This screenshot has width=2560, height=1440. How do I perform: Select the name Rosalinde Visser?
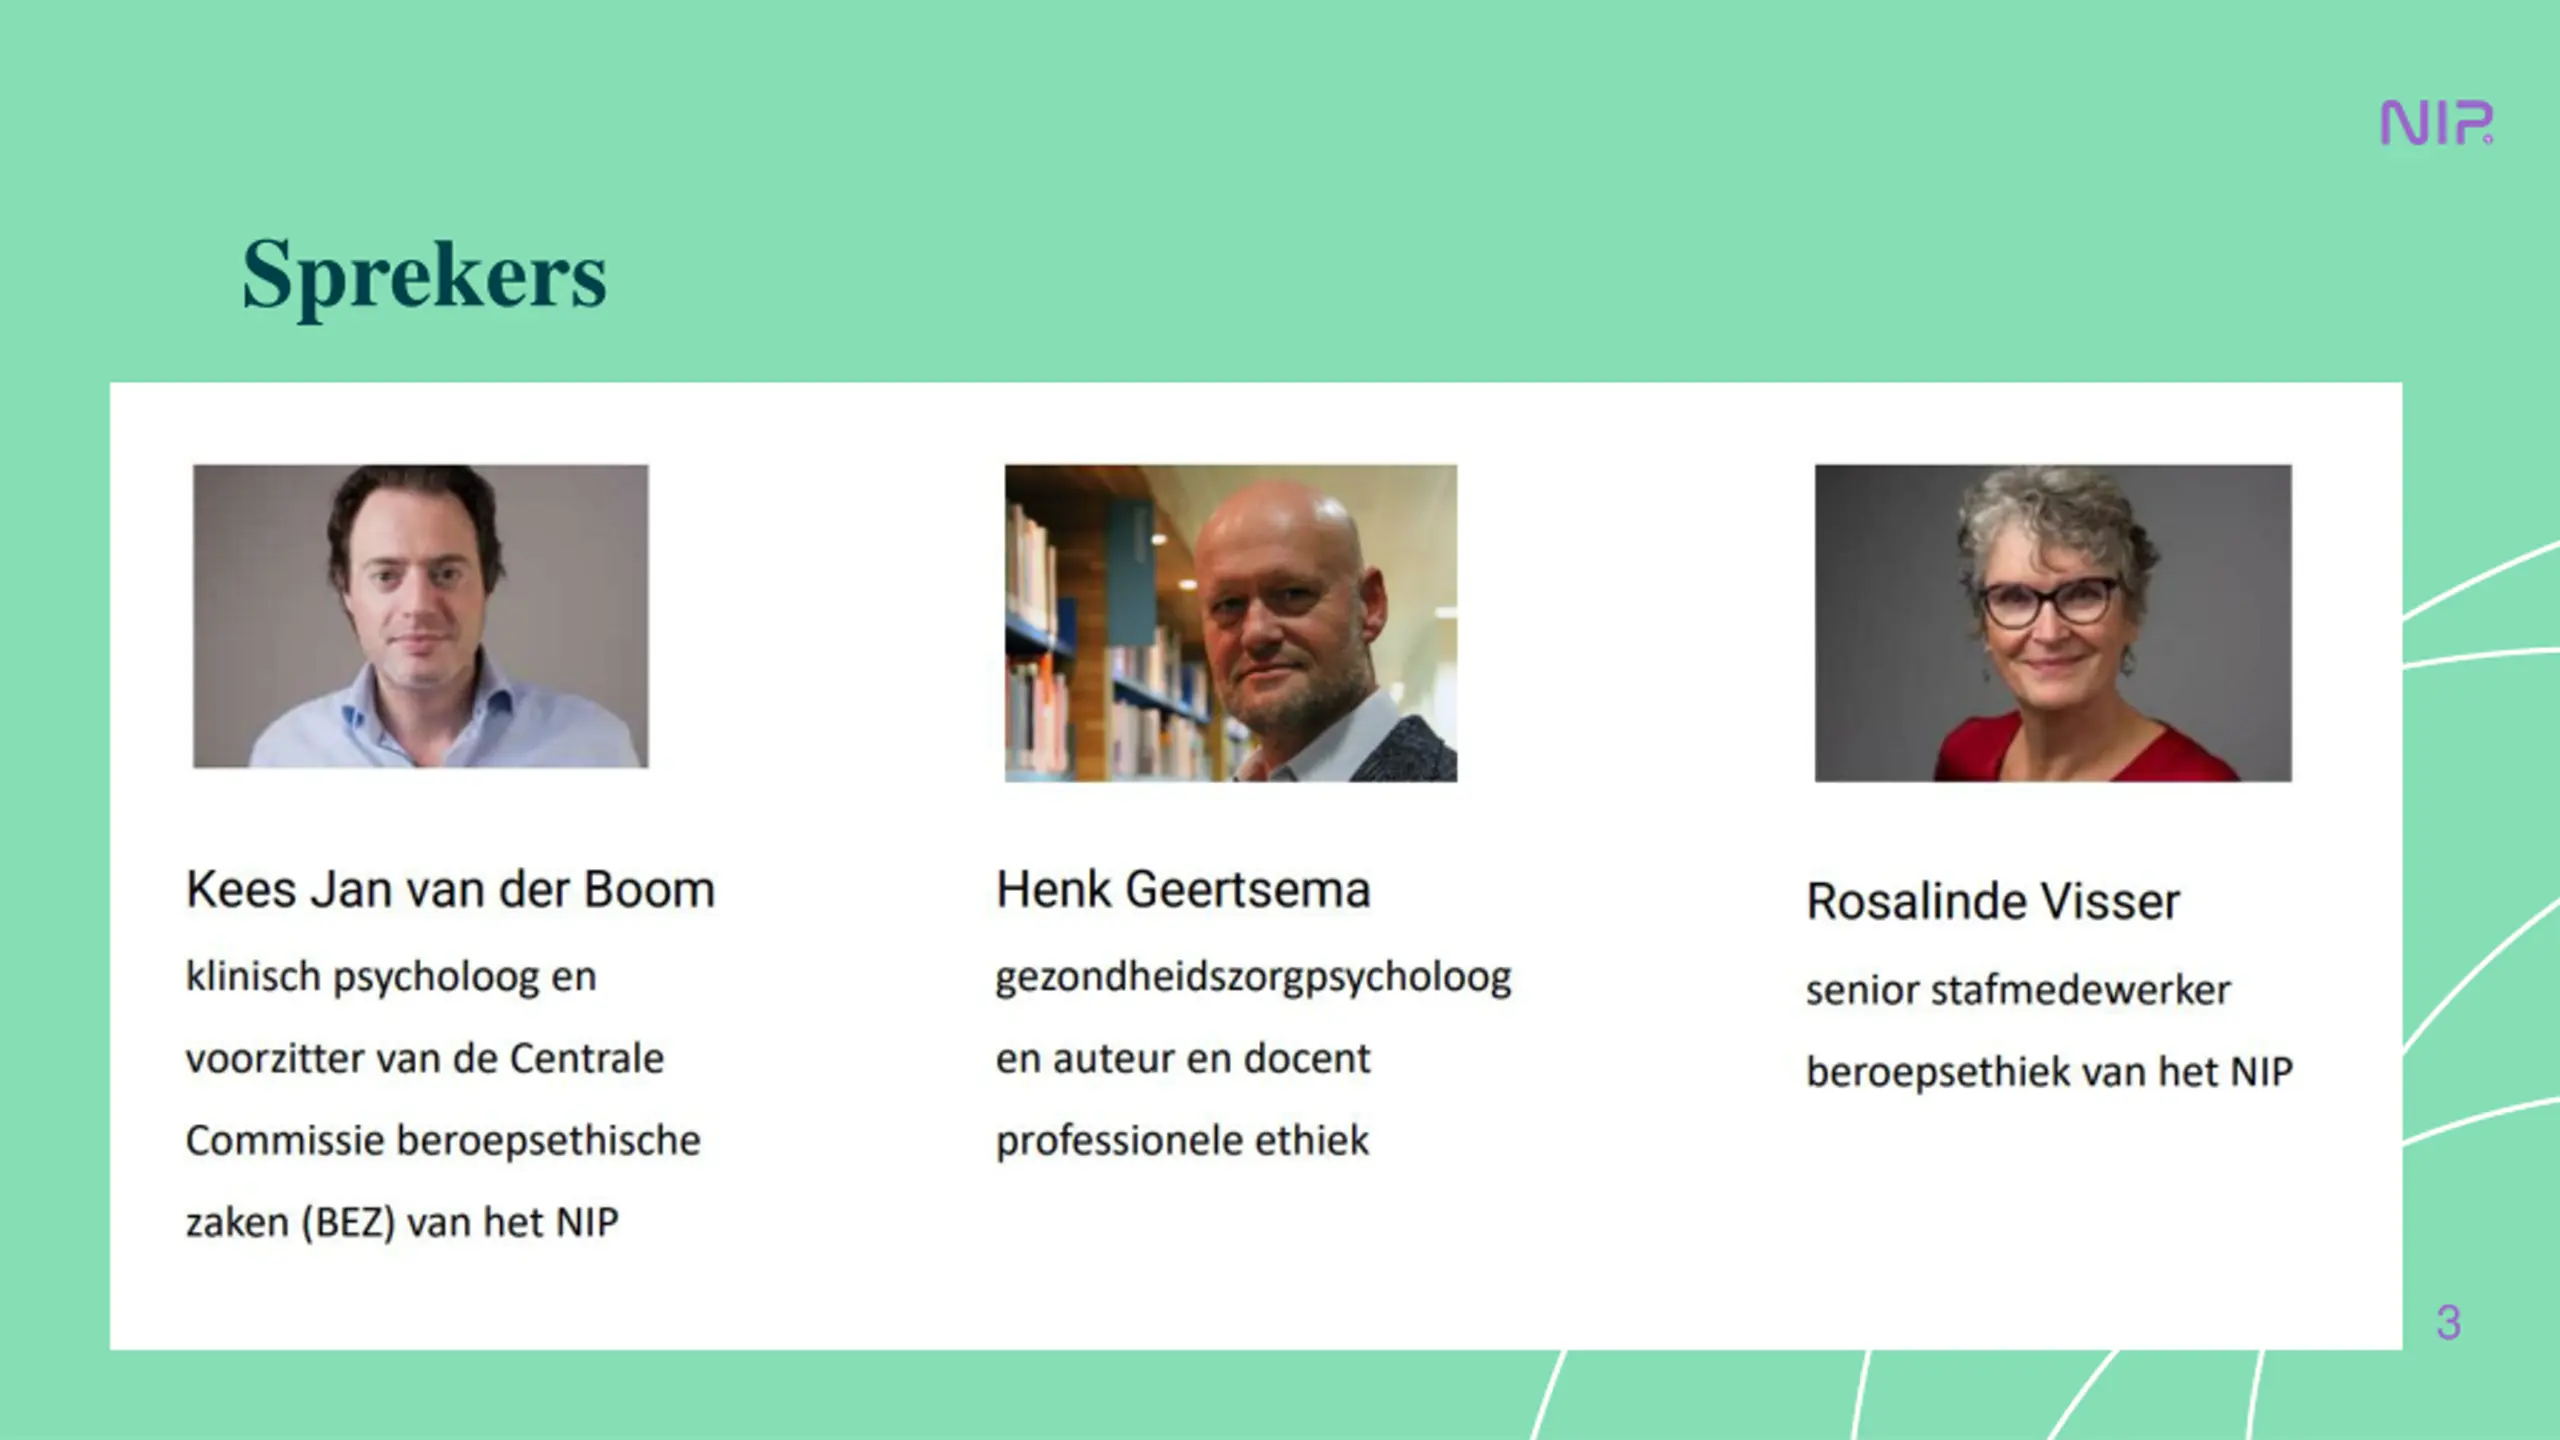(x=1992, y=901)
